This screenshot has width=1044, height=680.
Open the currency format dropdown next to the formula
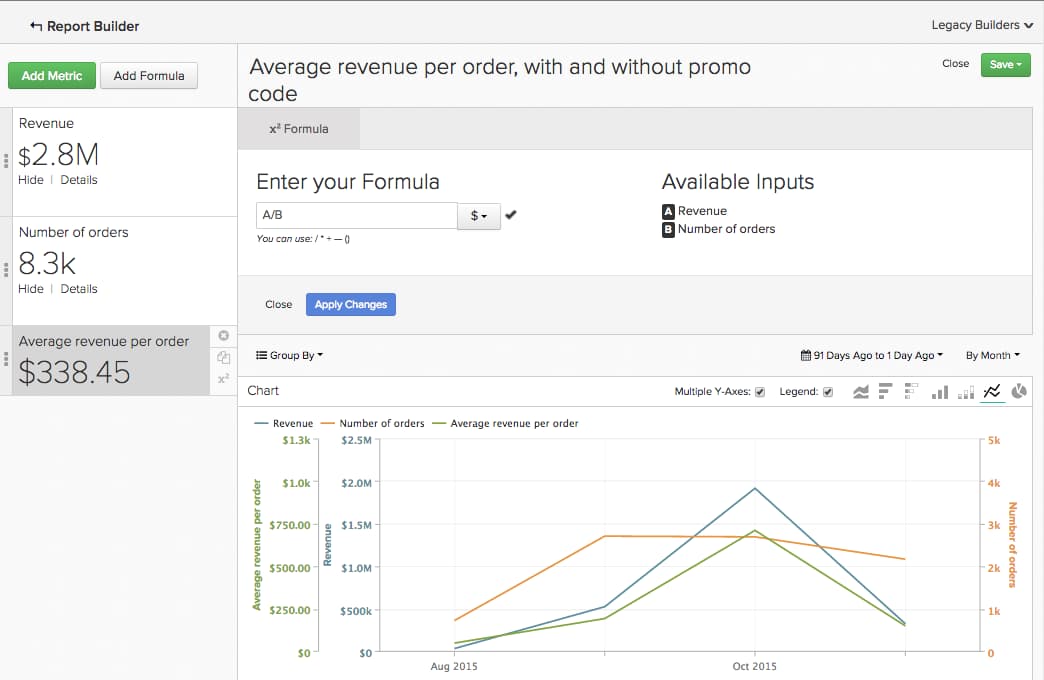pyautogui.click(x=478, y=215)
